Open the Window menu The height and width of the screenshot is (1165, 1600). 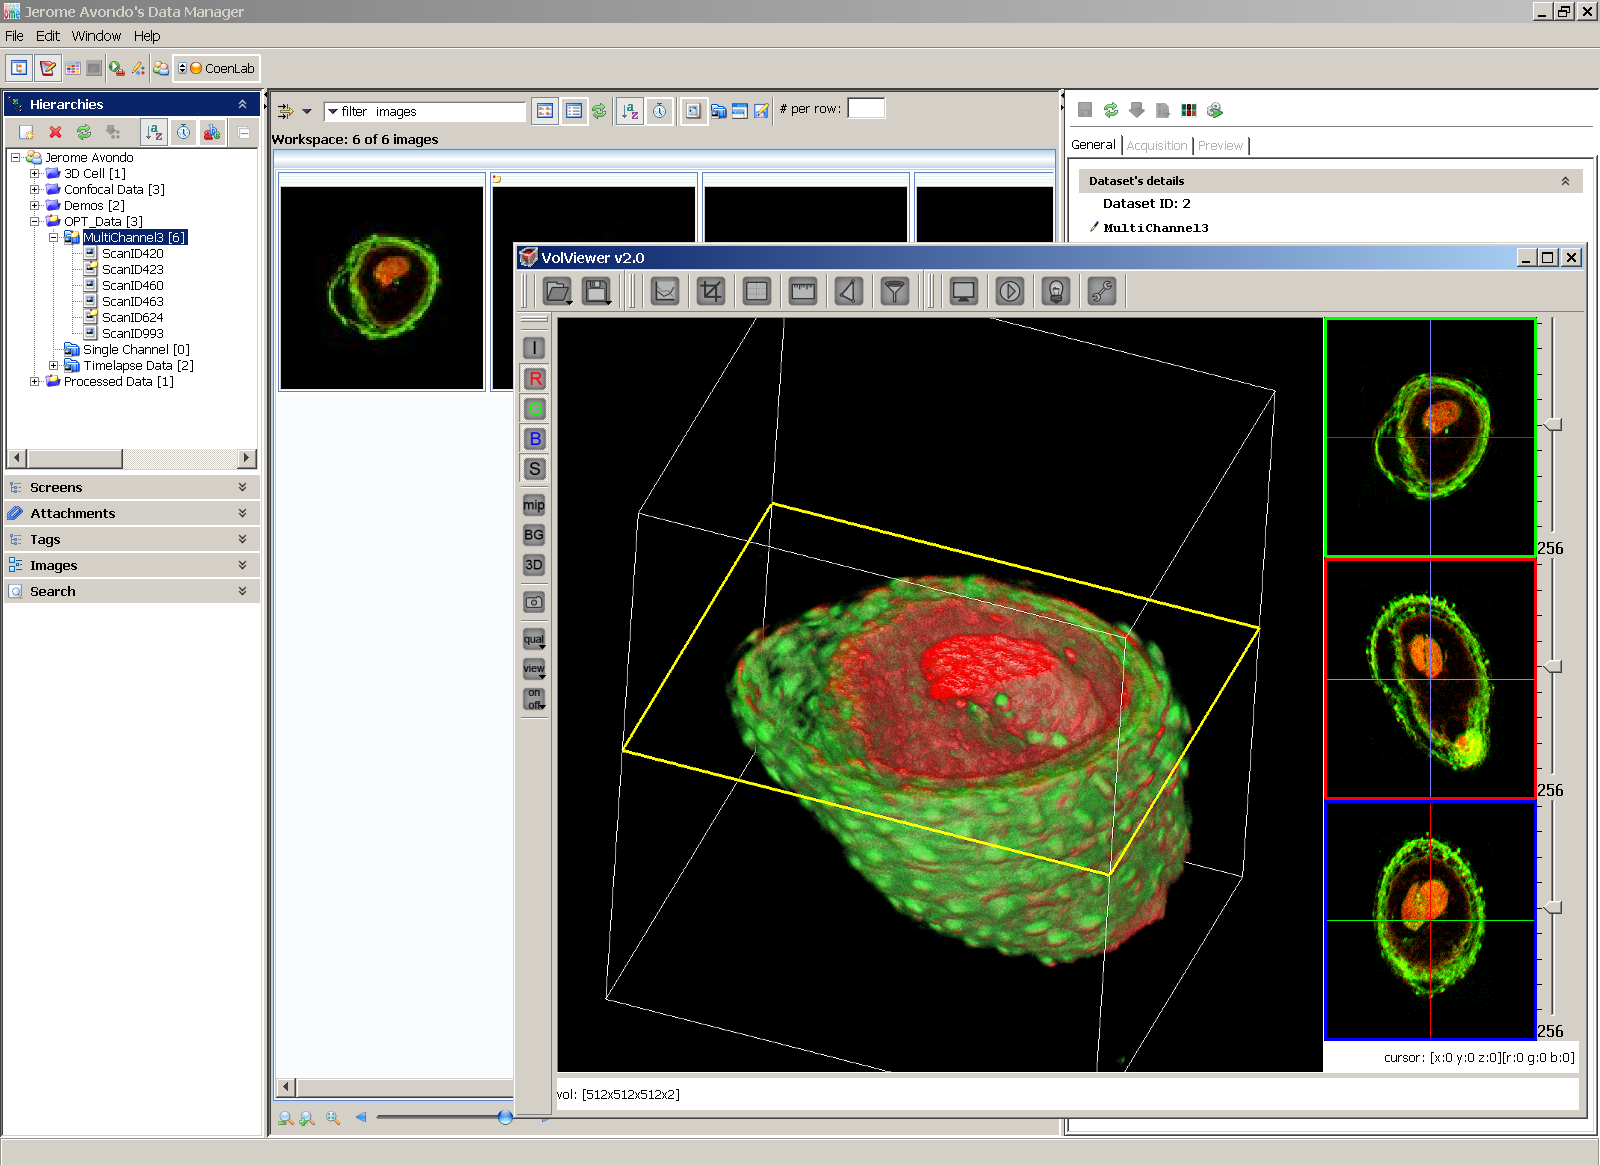tap(96, 36)
